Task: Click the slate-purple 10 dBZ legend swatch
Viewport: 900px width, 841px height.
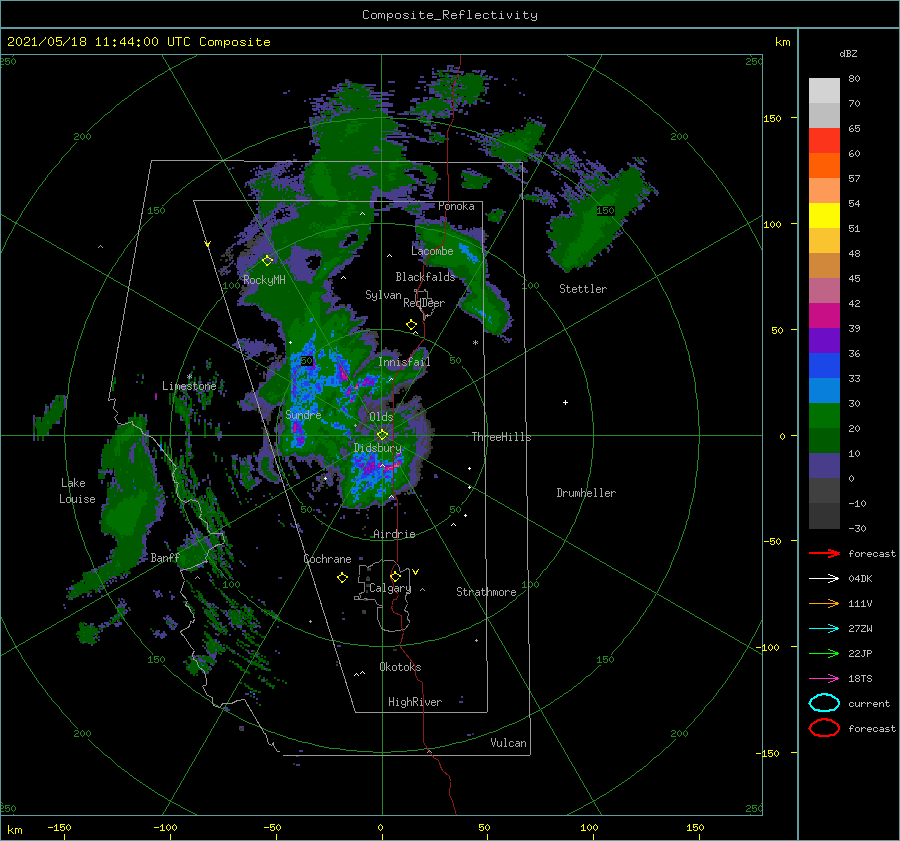Action: tap(824, 466)
